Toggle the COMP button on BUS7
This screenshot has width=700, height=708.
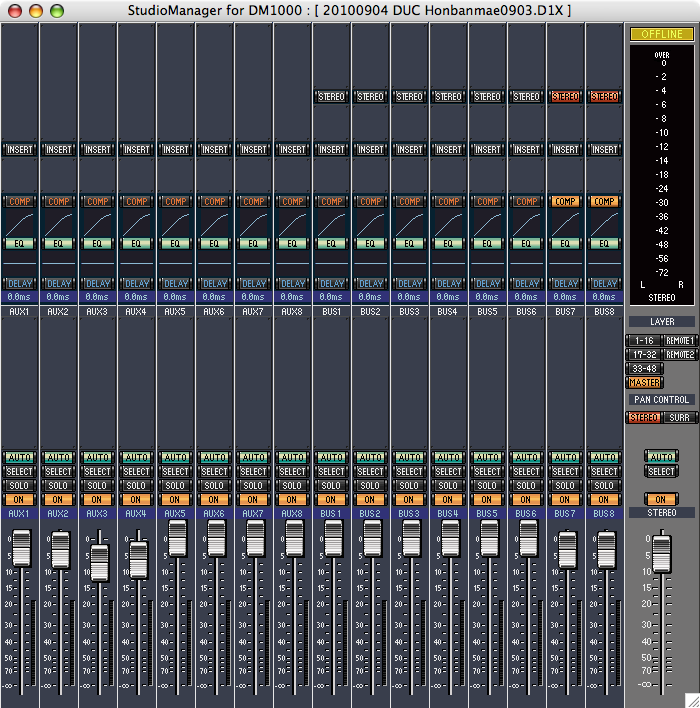point(565,201)
